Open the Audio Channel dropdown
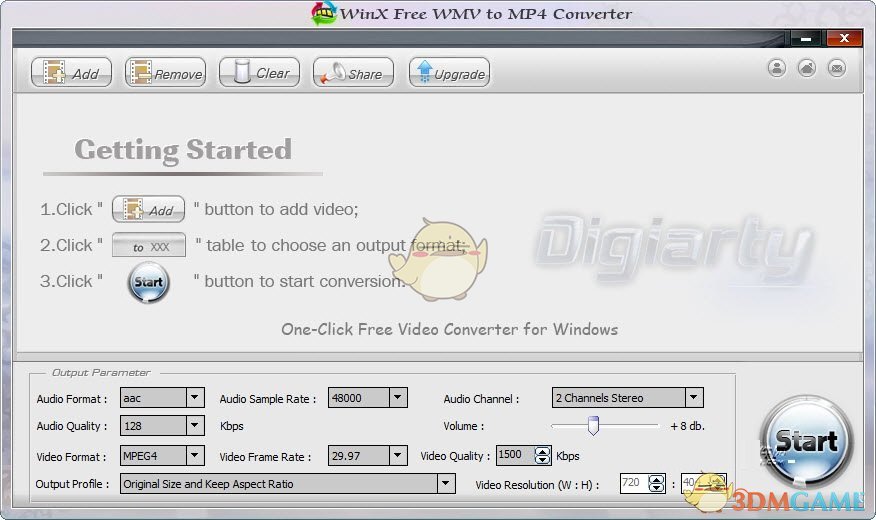 click(x=693, y=398)
